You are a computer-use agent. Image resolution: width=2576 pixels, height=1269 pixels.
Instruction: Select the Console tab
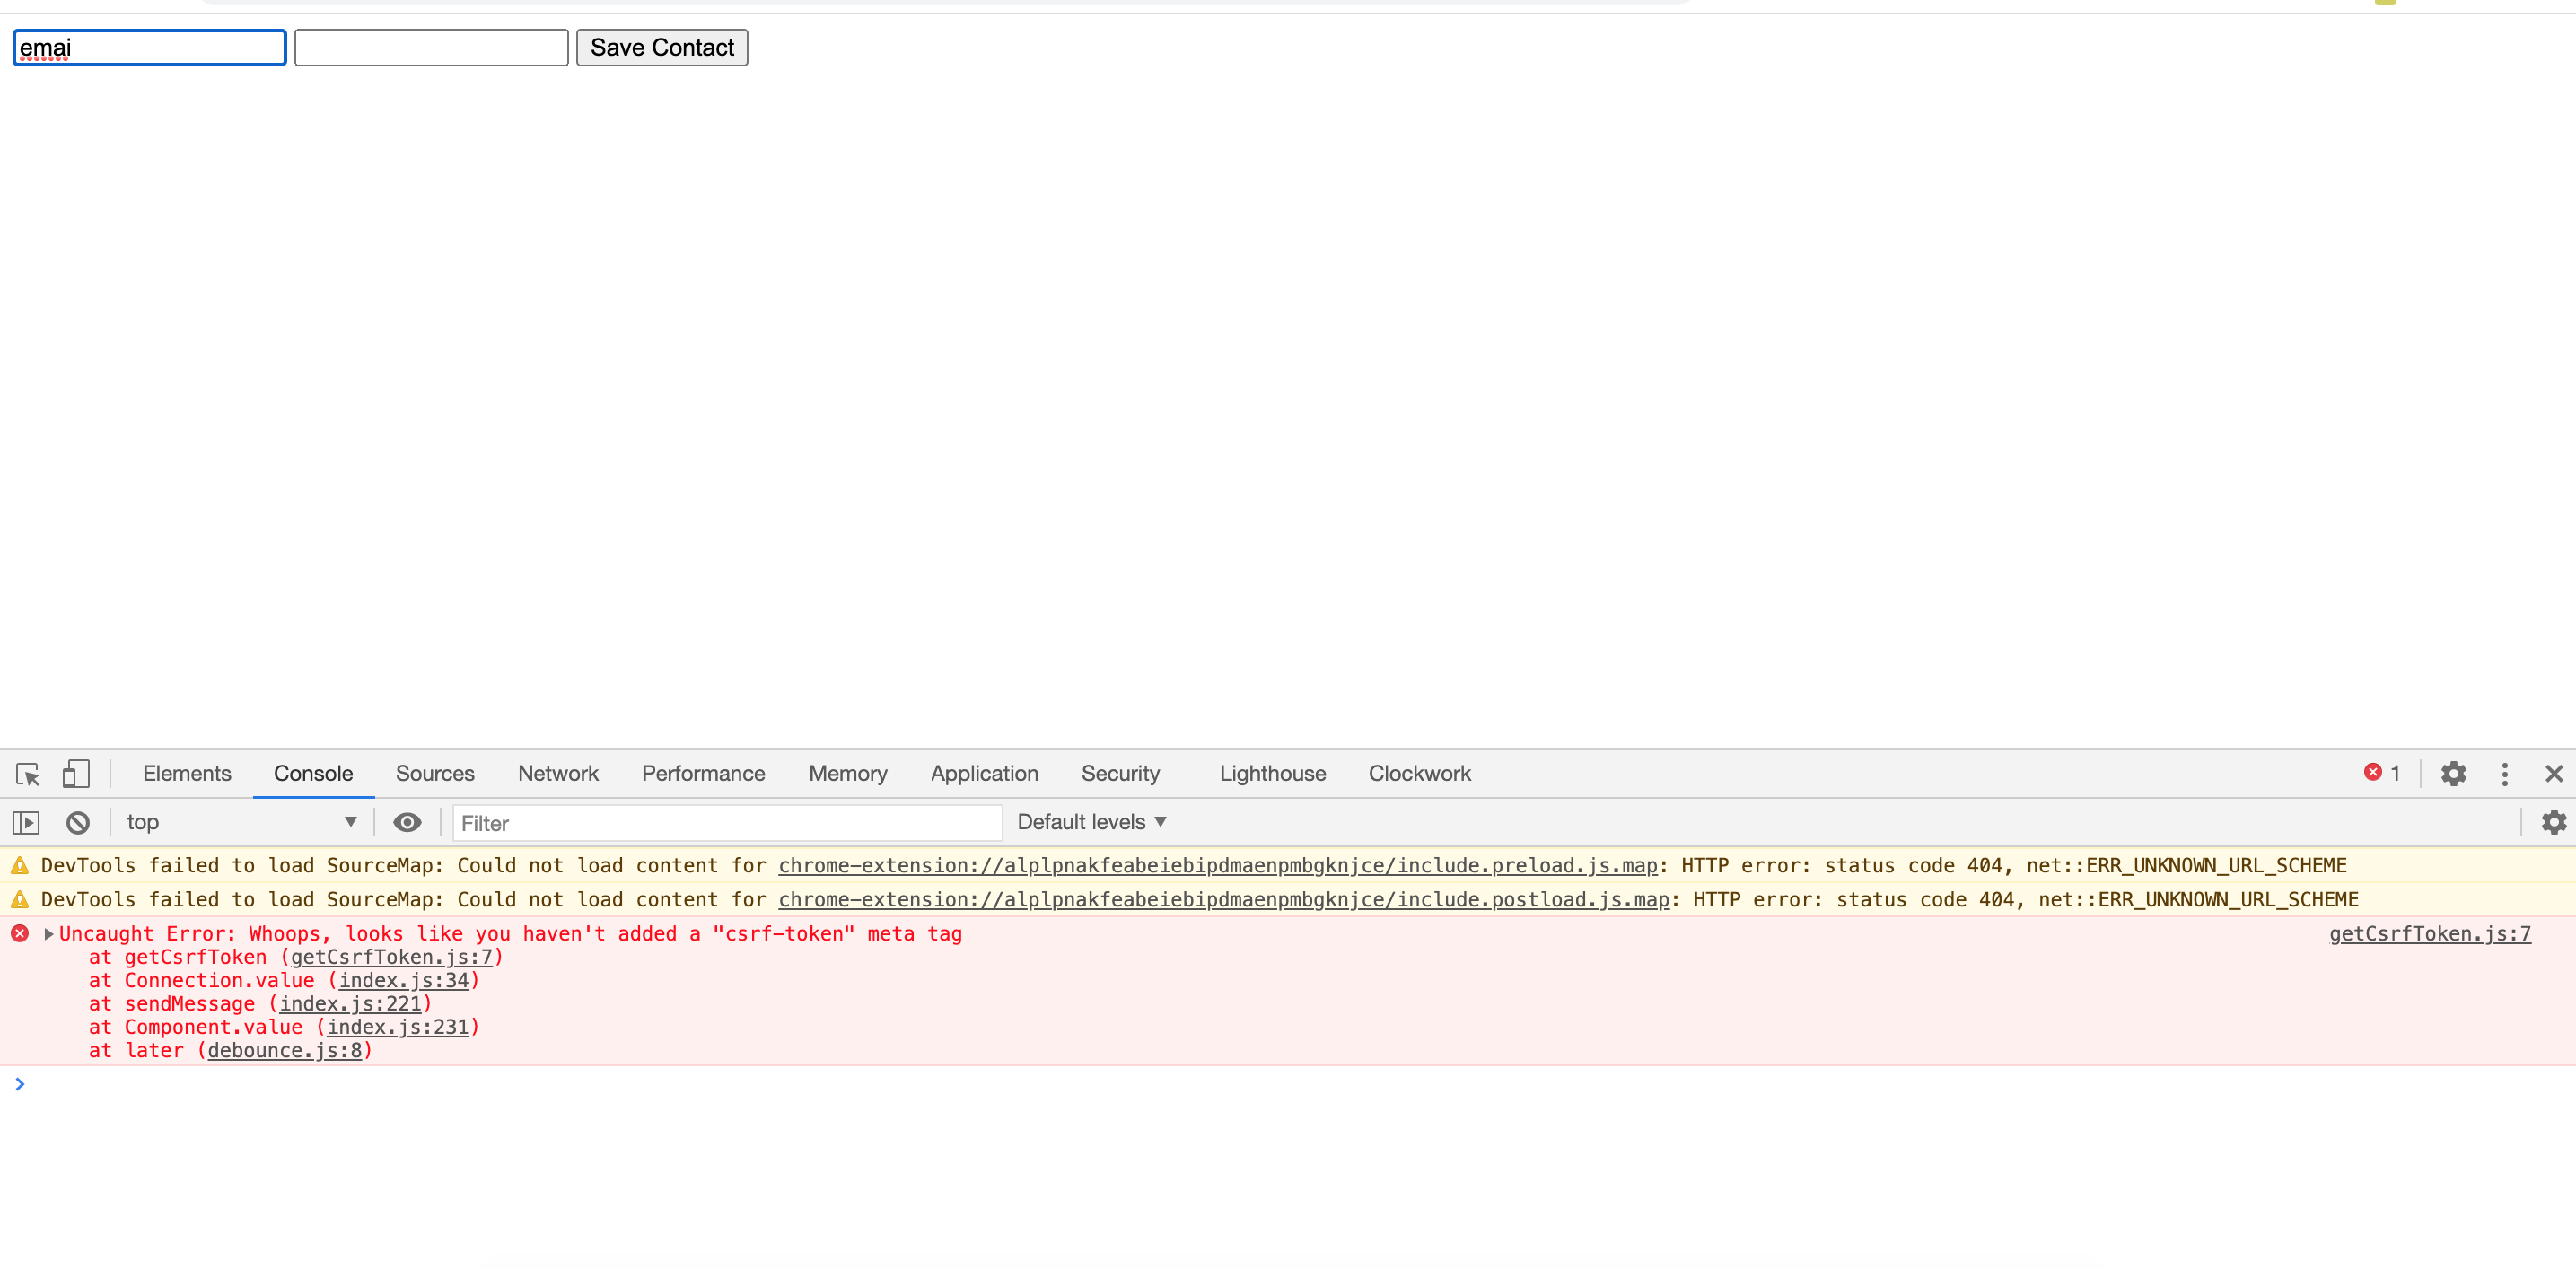click(313, 773)
